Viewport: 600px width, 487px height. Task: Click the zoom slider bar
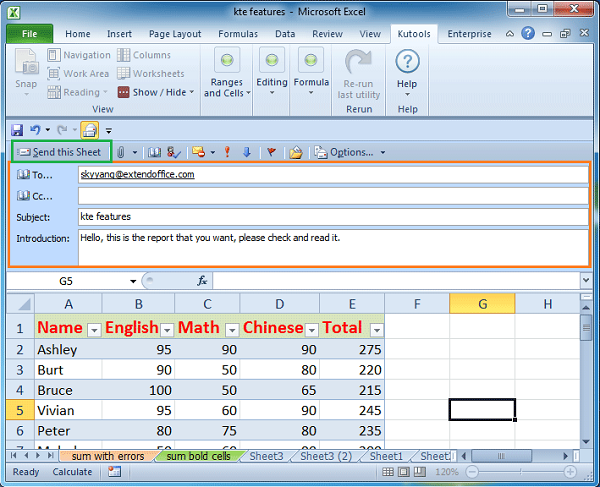point(521,472)
